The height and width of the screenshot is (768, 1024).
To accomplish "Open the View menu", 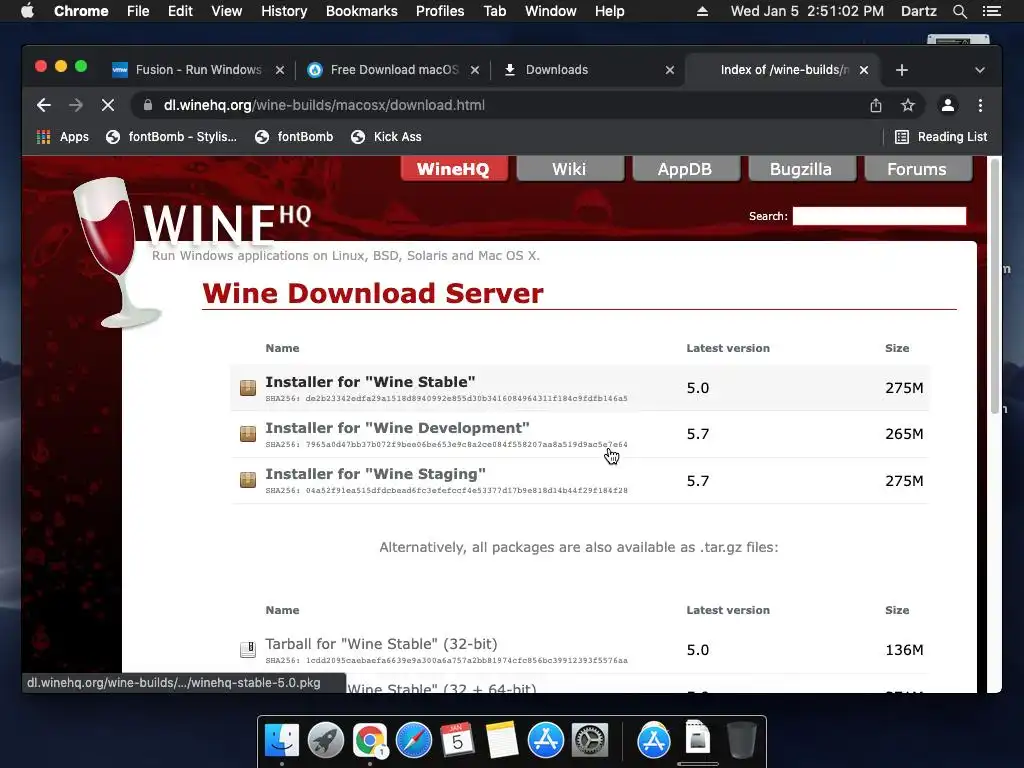I will click(227, 11).
